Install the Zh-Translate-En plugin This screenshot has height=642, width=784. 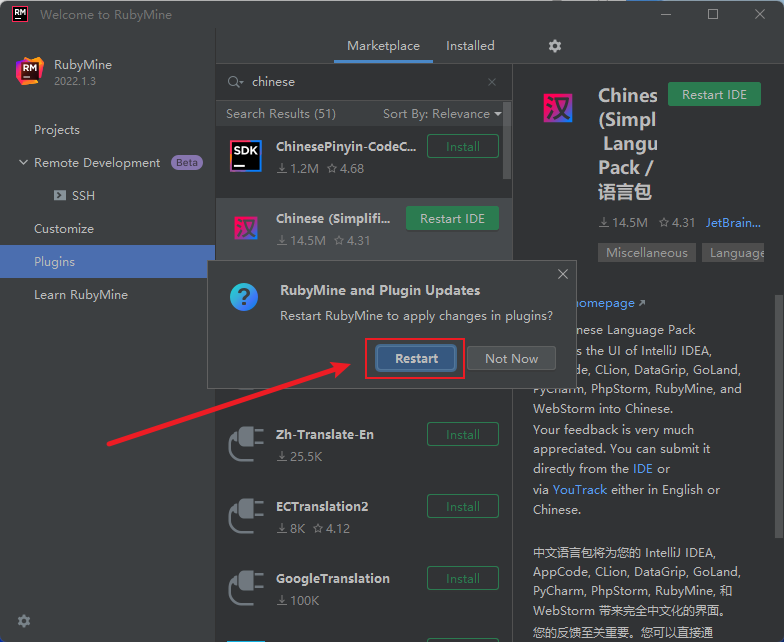point(462,434)
